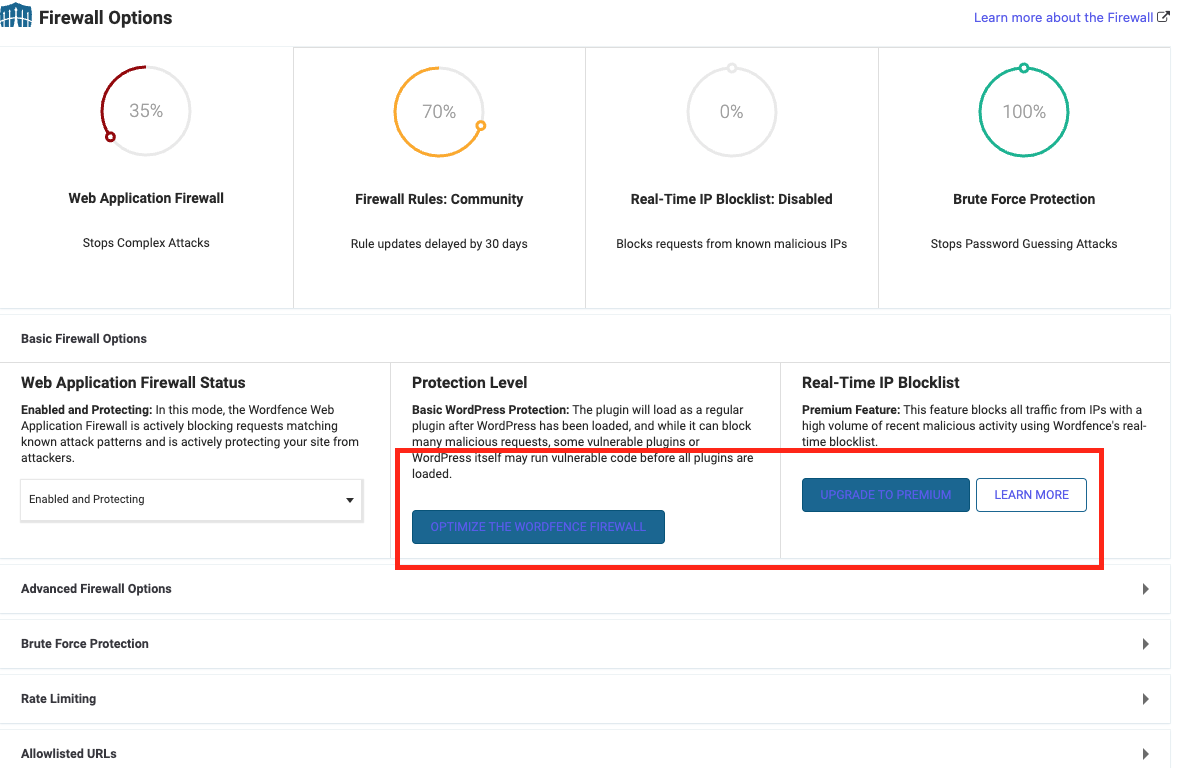1198x768 pixels.
Task: Open the Enabled and Protecting status dropdown
Action: coord(192,500)
